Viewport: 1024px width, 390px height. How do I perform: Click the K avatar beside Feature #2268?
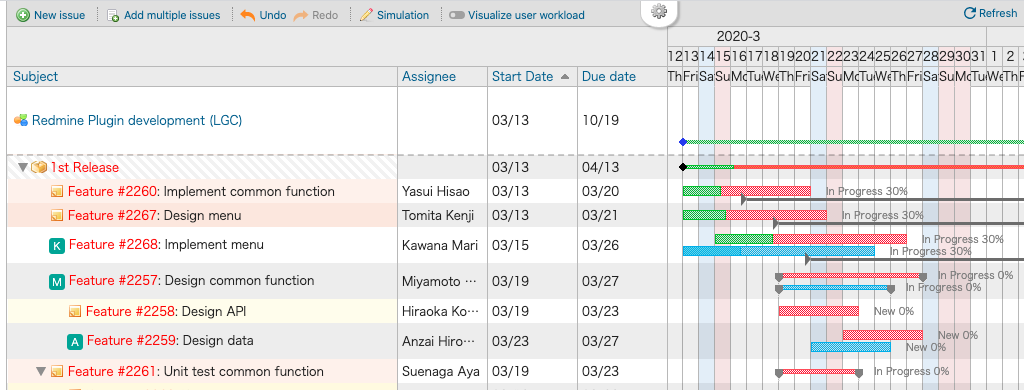pyautogui.click(x=57, y=246)
